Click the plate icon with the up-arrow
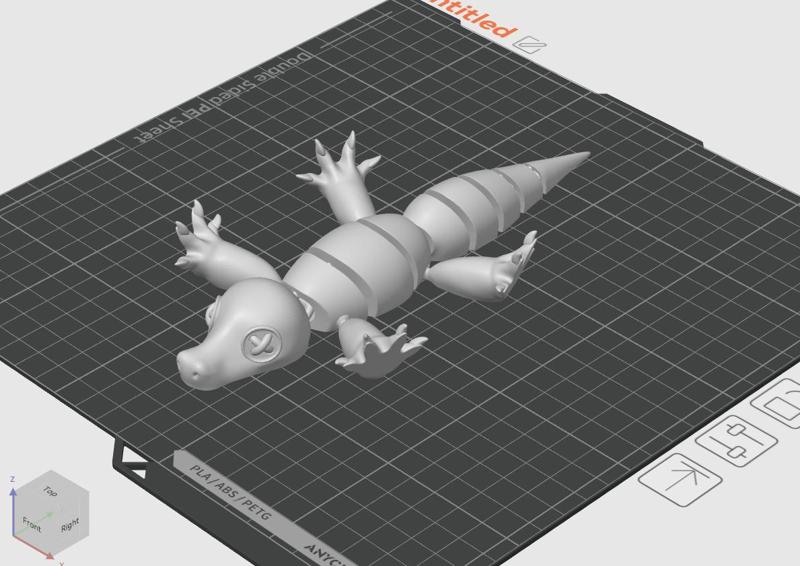 [x=680, y=479]
